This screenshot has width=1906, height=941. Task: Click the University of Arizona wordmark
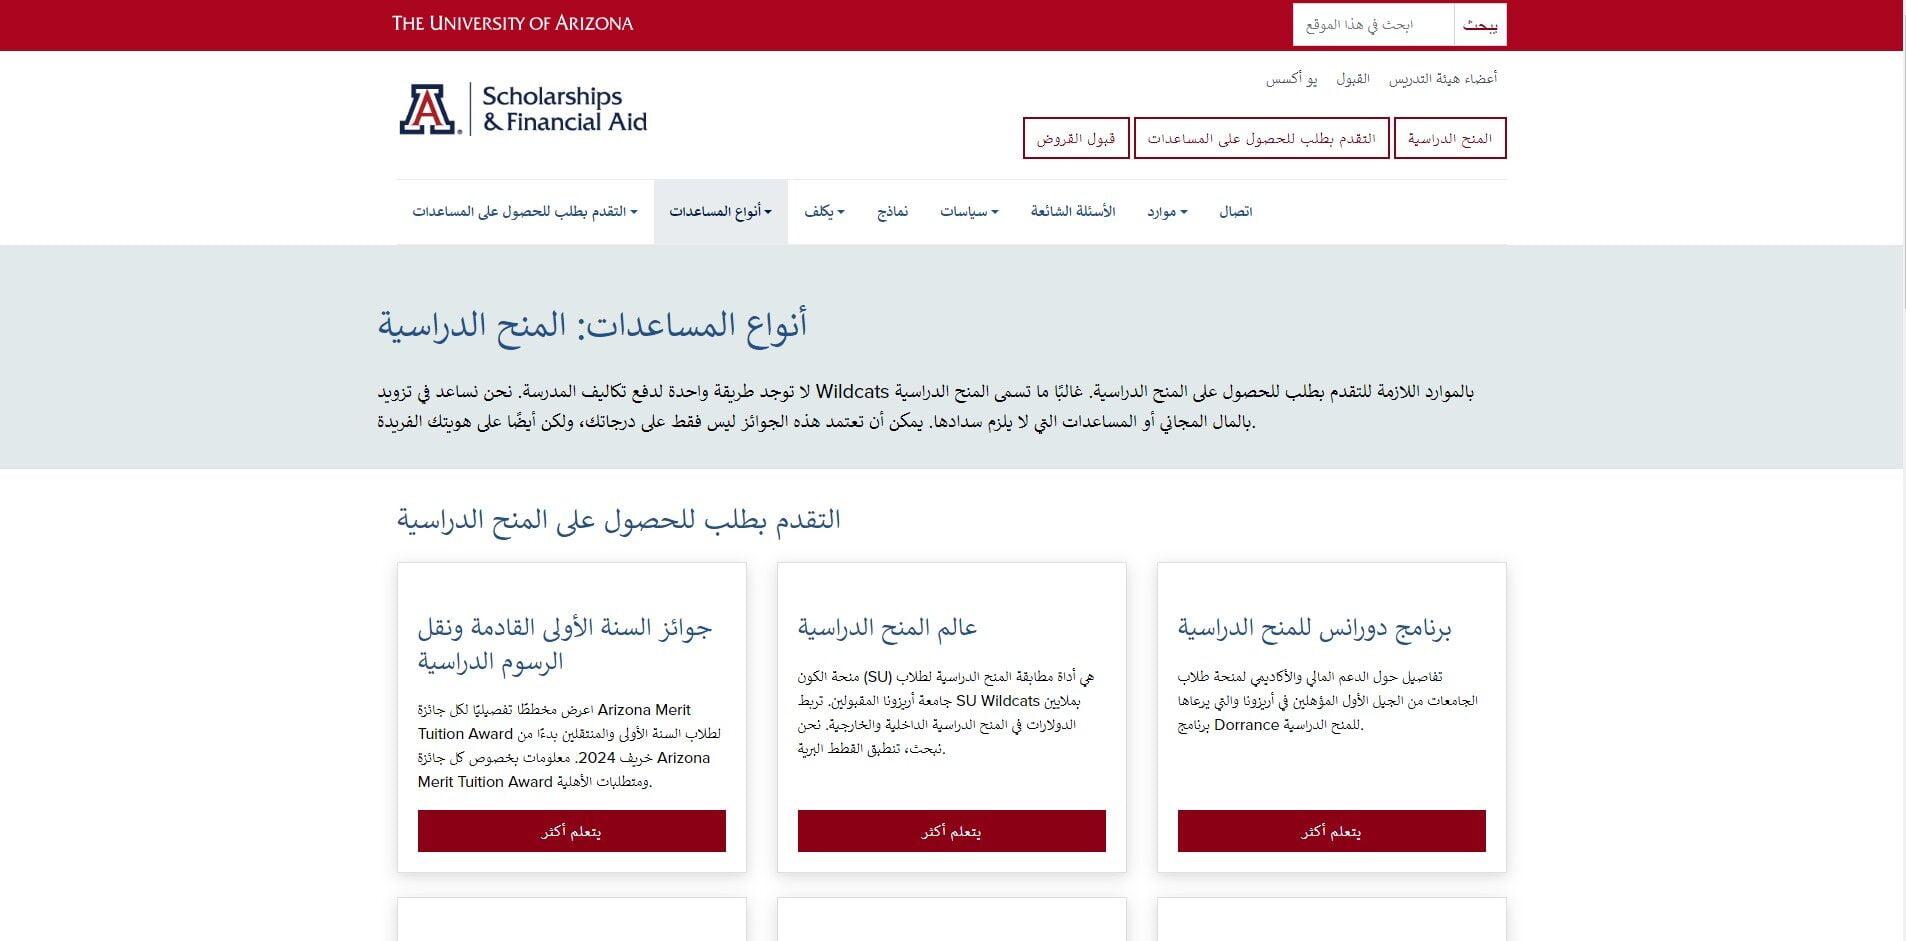[512, 23]
